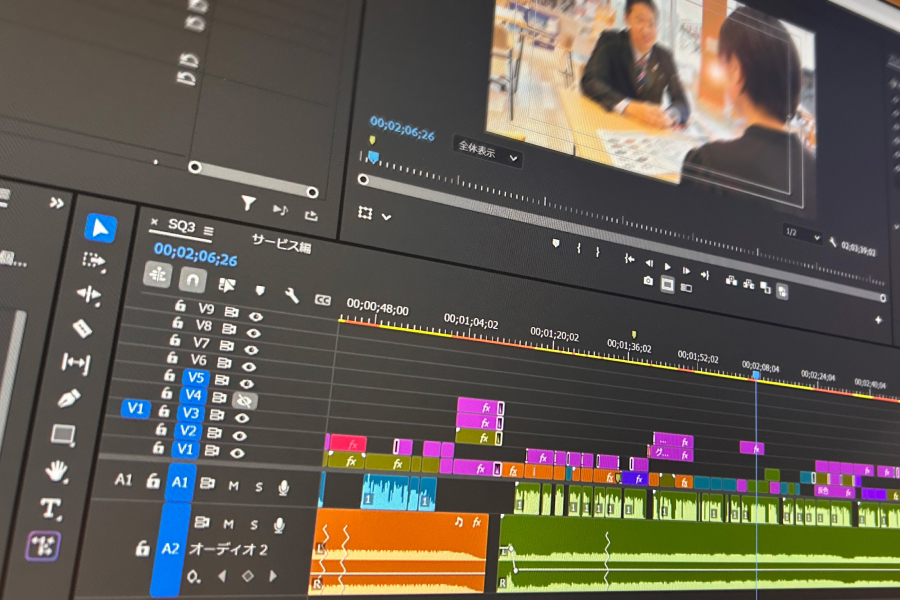The width and height of the screenshot is (900, 600).
Task: Export frame with camera icon
Action: coord(648,281)
